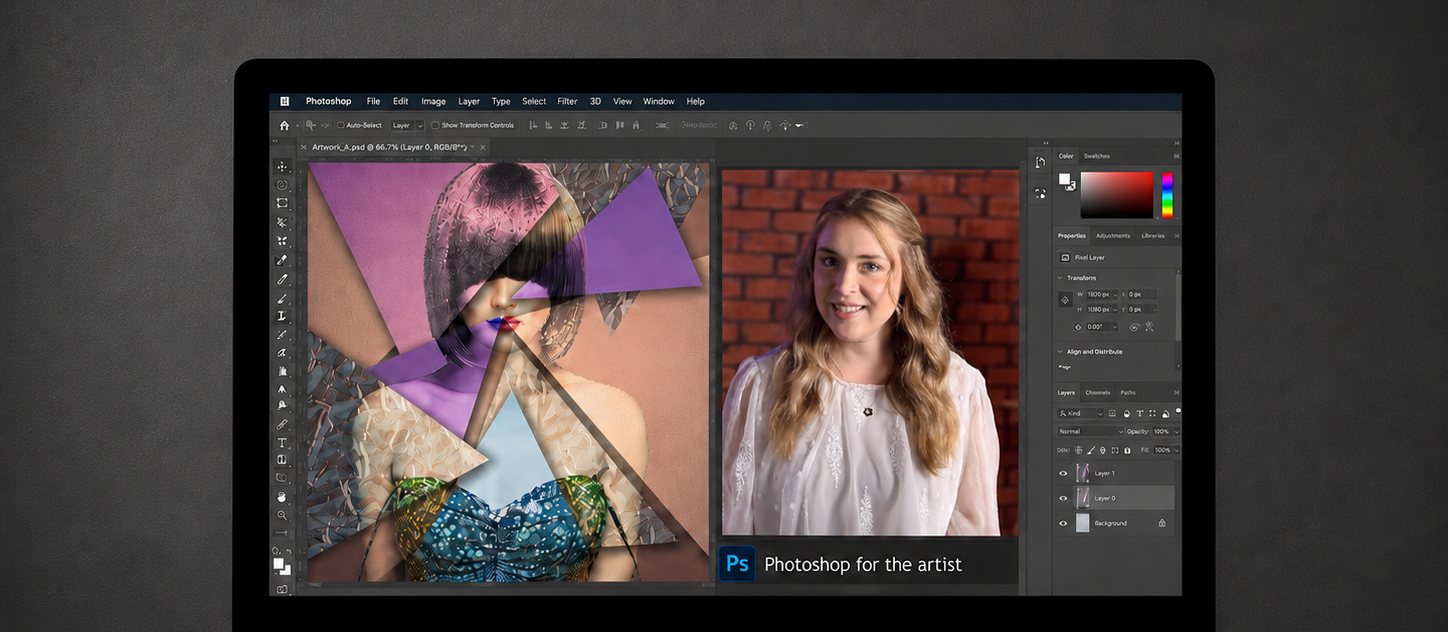Select the Background layer thumbnail
Screen dimensions: 1448x632
(1082, 523)
